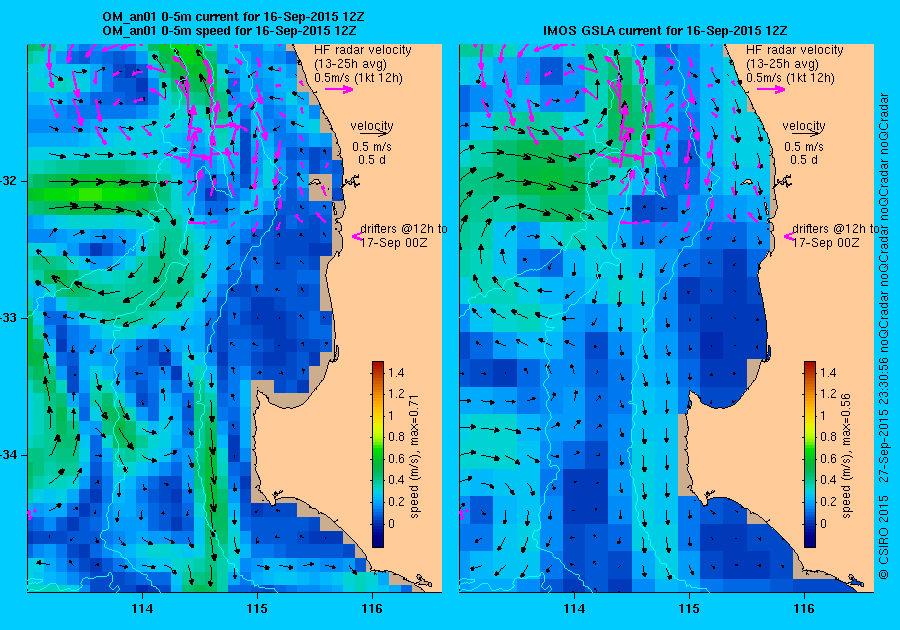Click 'HF radar velocity' label on left map
Viewport: 900px width, 630px height.
tap(363, 50)
